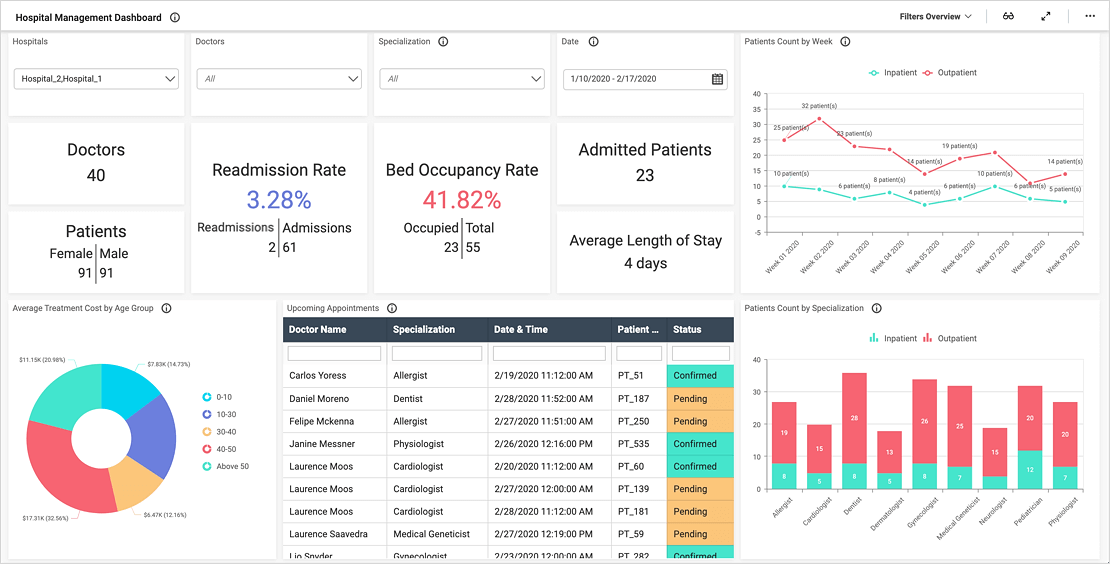Click the Status column header
Viewport: 1110px width, 564px height.
coord(687,329)
